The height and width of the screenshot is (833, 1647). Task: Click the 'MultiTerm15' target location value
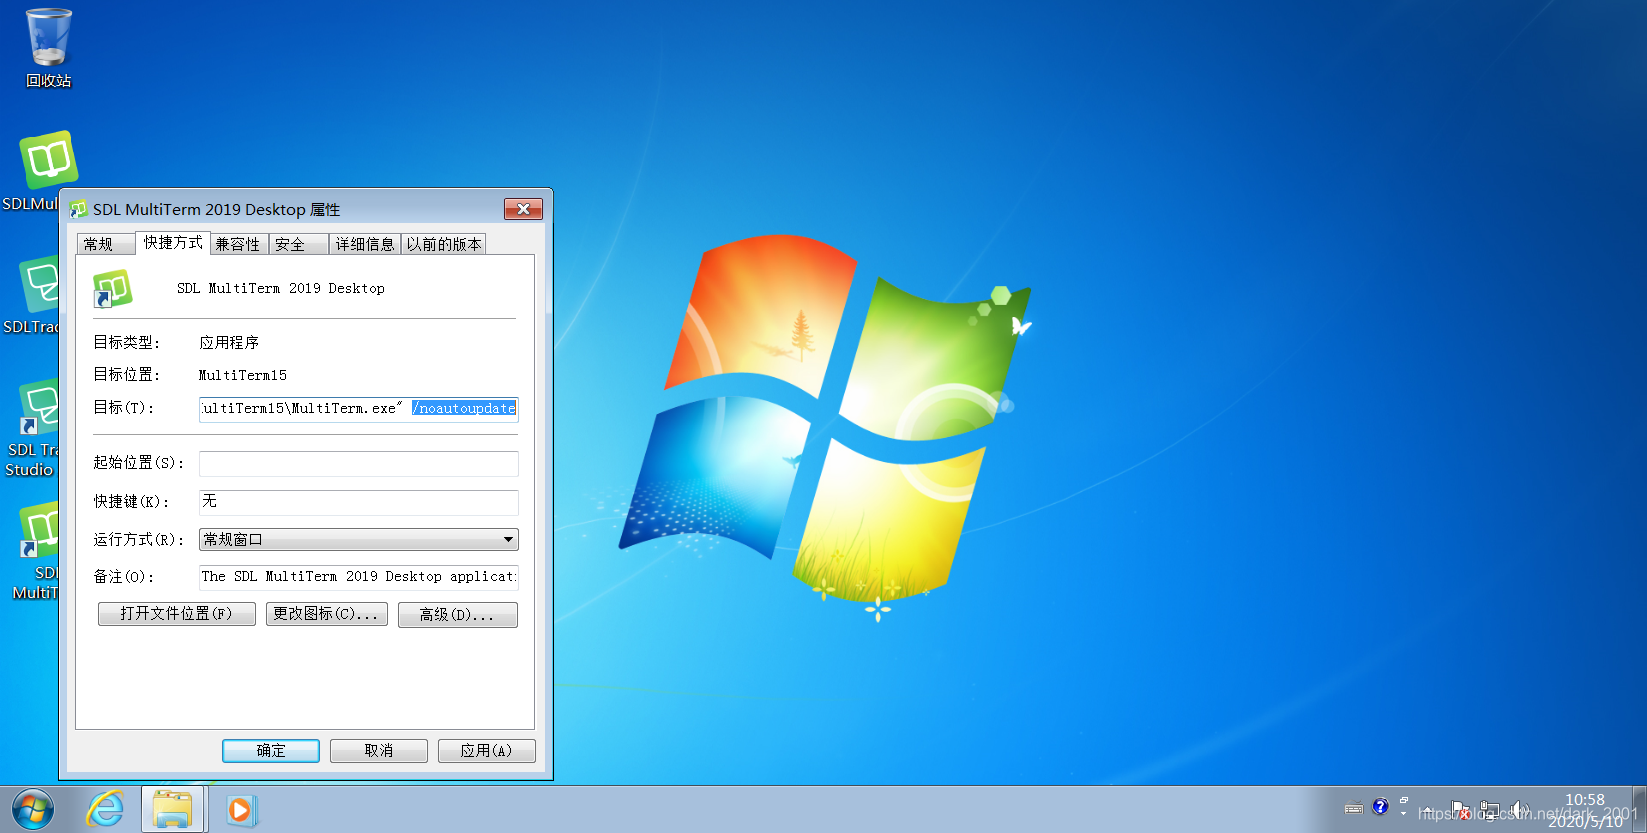243,375
